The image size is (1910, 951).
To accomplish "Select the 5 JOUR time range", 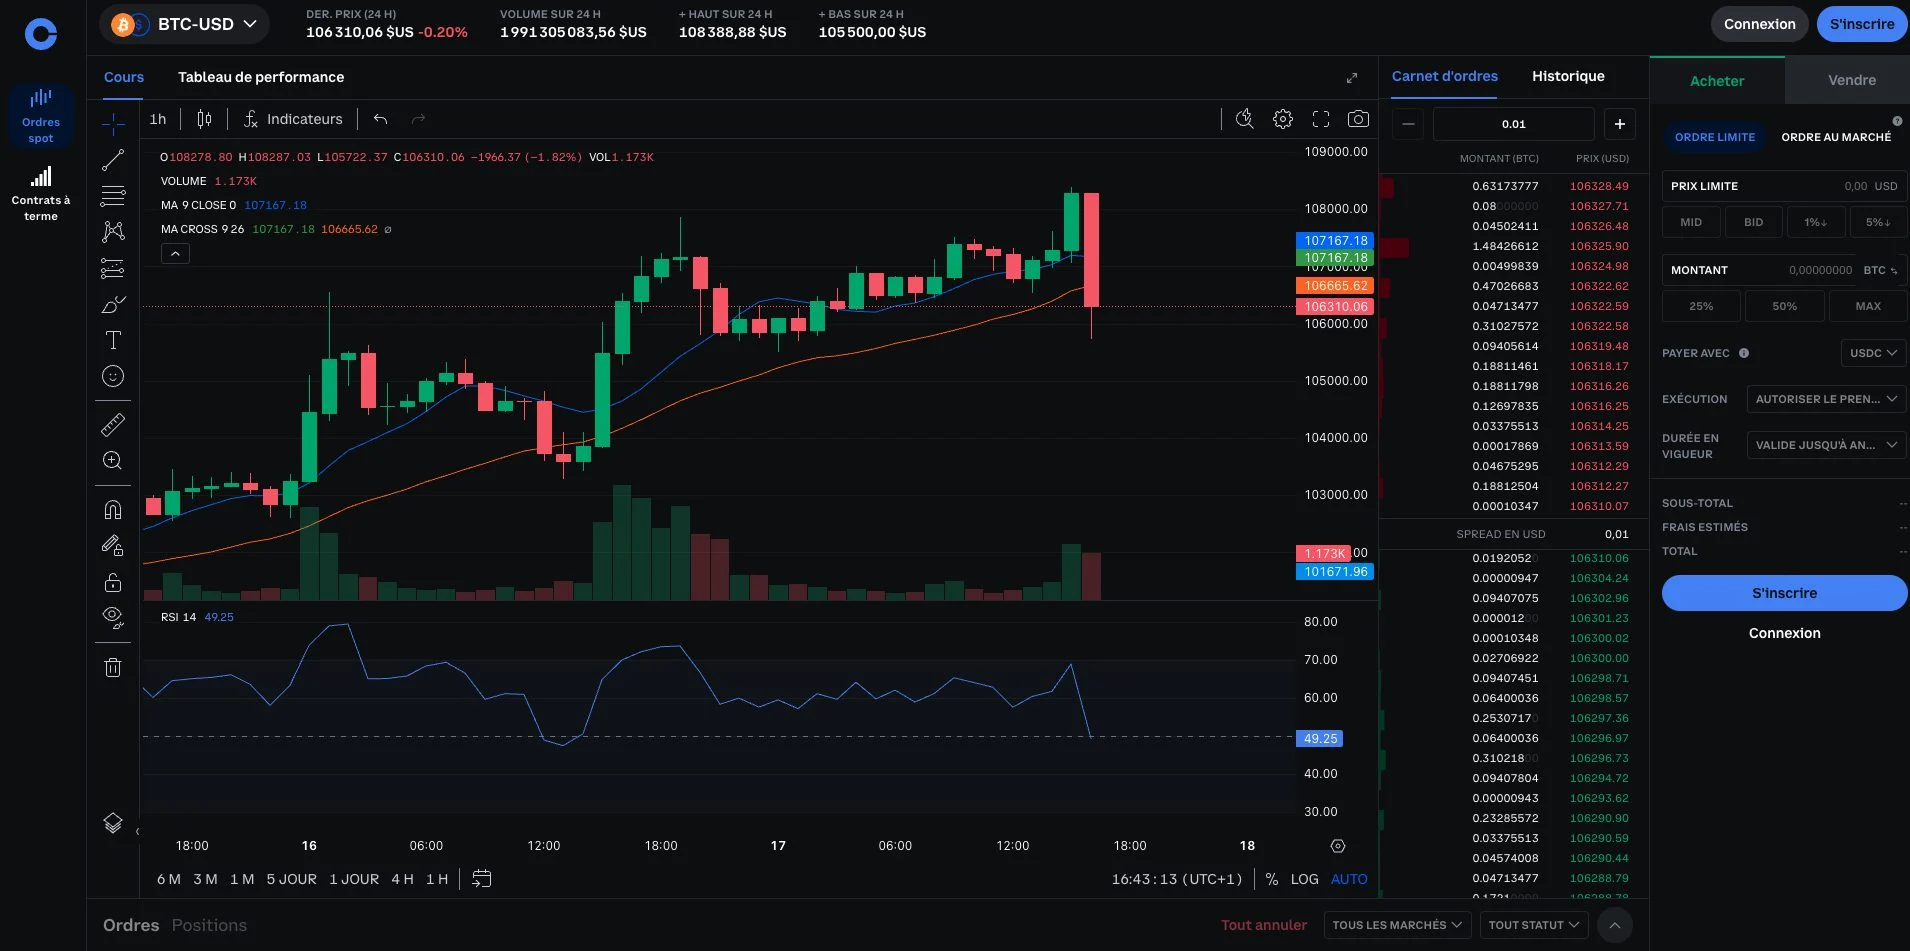I will tap(291, 879).
